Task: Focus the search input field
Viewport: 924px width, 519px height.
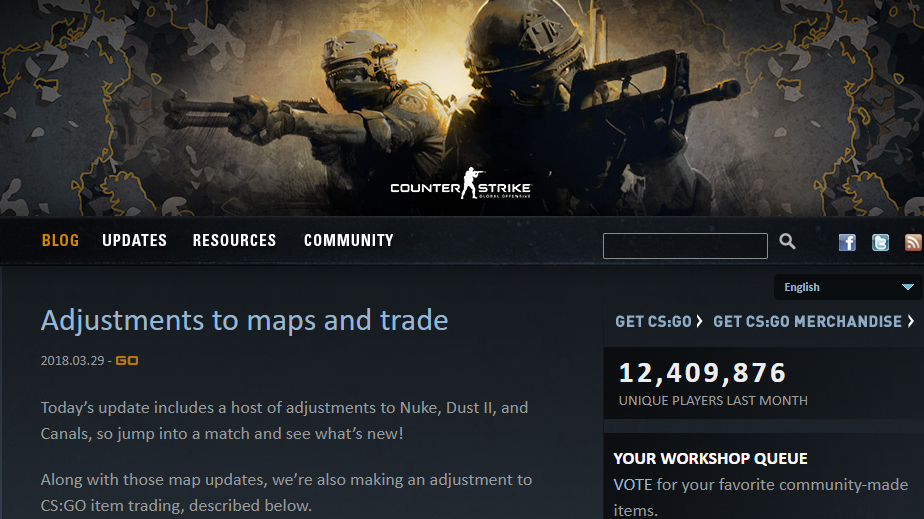Action: [x=685, y=246]
